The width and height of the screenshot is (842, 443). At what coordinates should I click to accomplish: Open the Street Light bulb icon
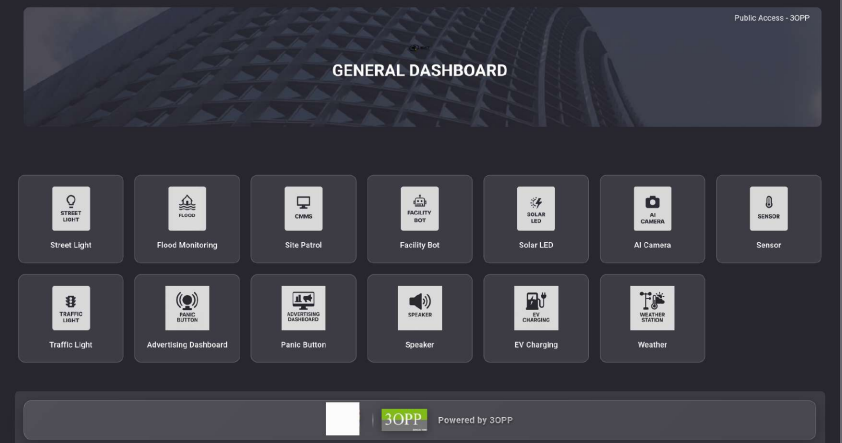[x=71, y=208]
